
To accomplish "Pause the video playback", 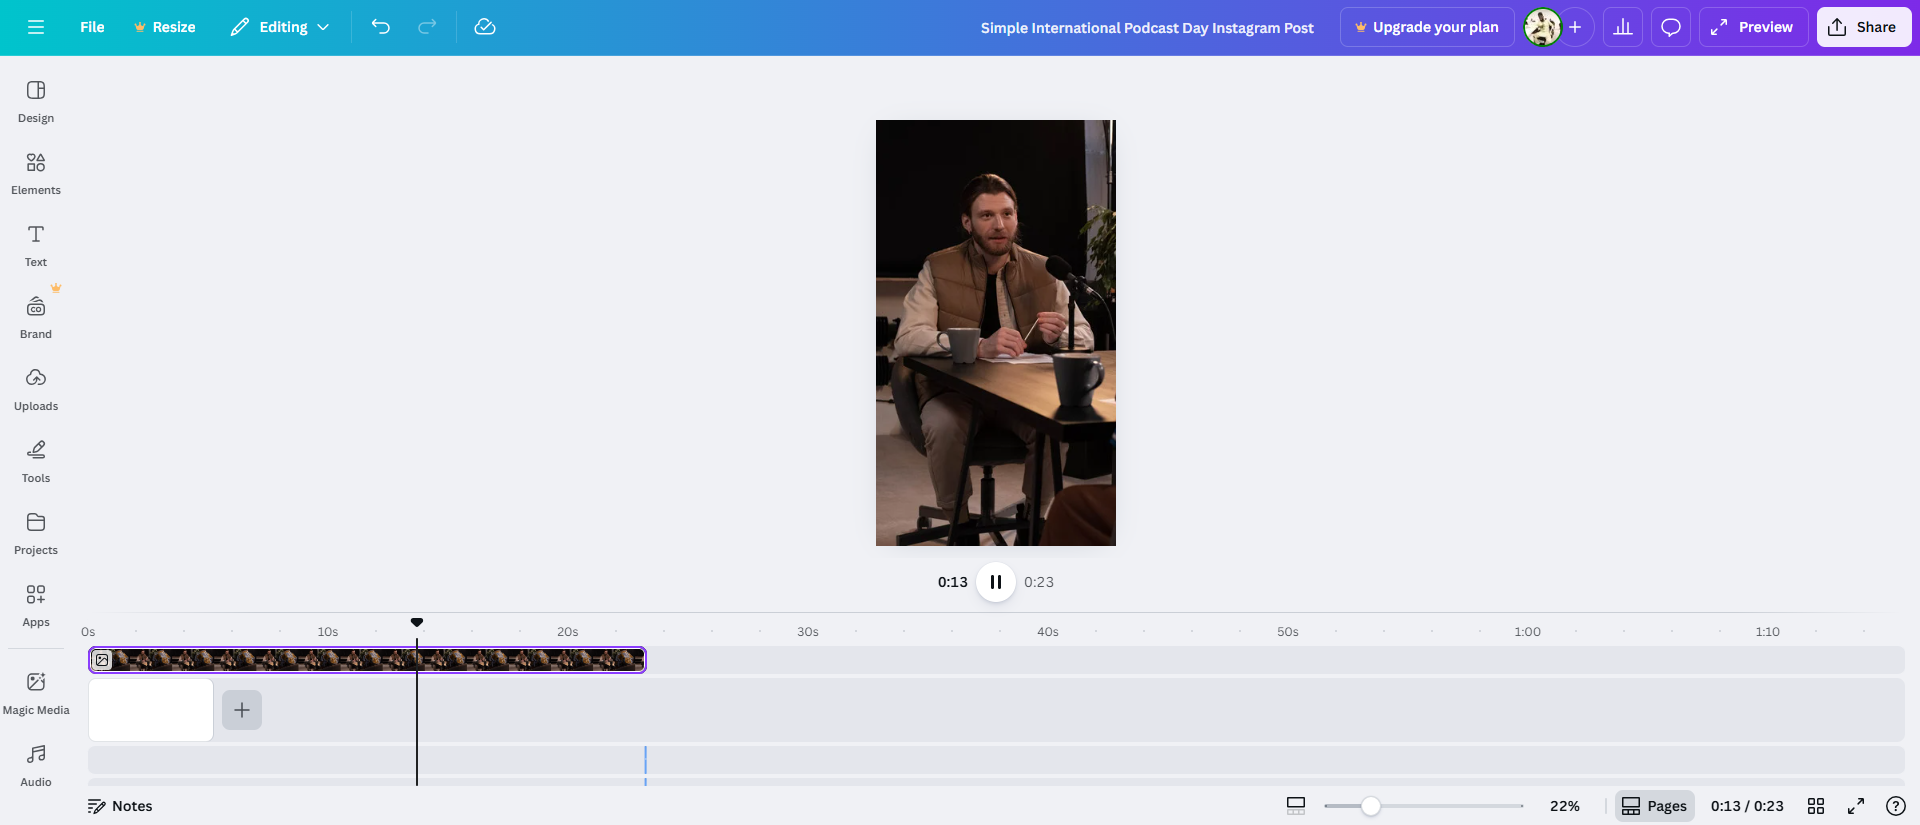I will tap(996, 582).
